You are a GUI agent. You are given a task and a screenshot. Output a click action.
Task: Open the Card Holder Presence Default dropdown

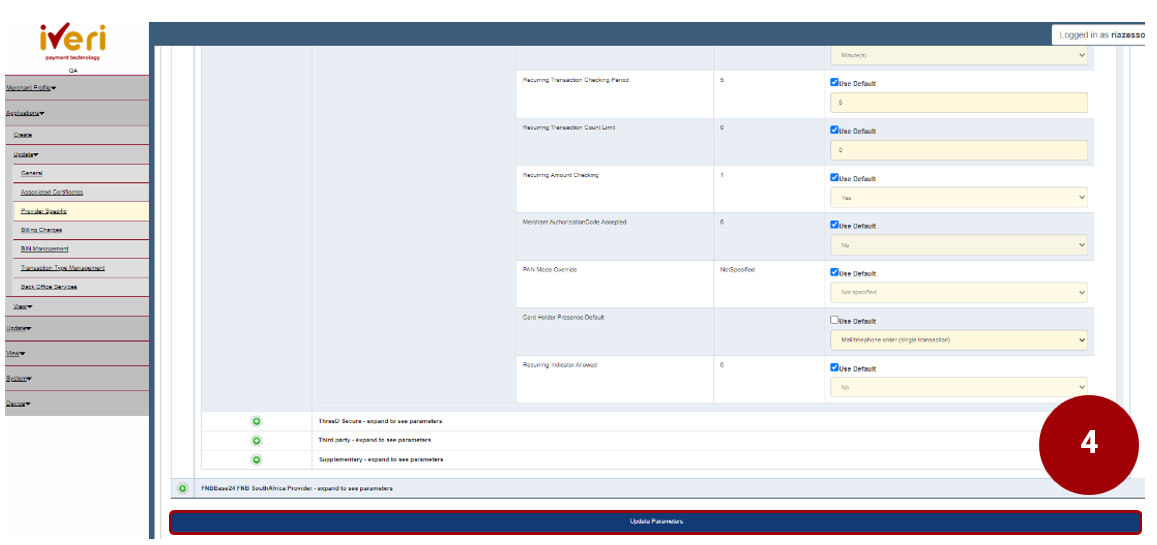pyautogui.click(x=958, y=340)
